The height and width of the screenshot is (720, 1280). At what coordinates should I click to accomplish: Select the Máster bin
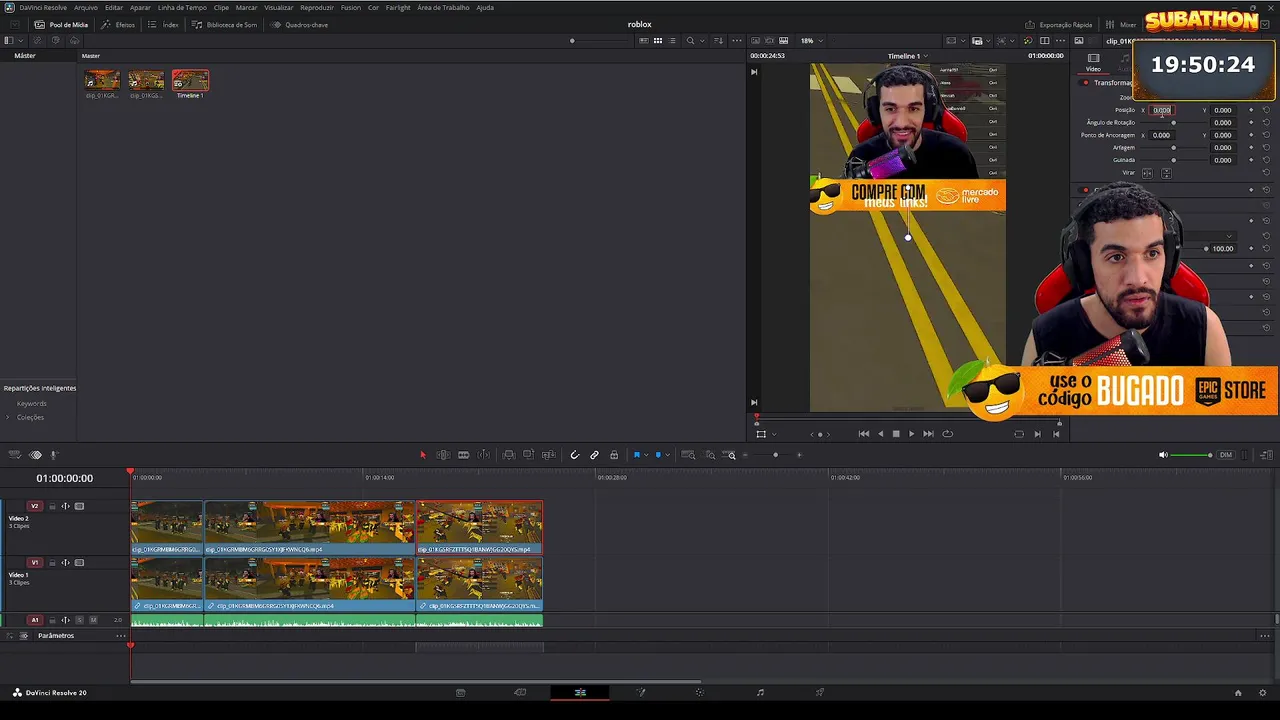click(25, 56)
